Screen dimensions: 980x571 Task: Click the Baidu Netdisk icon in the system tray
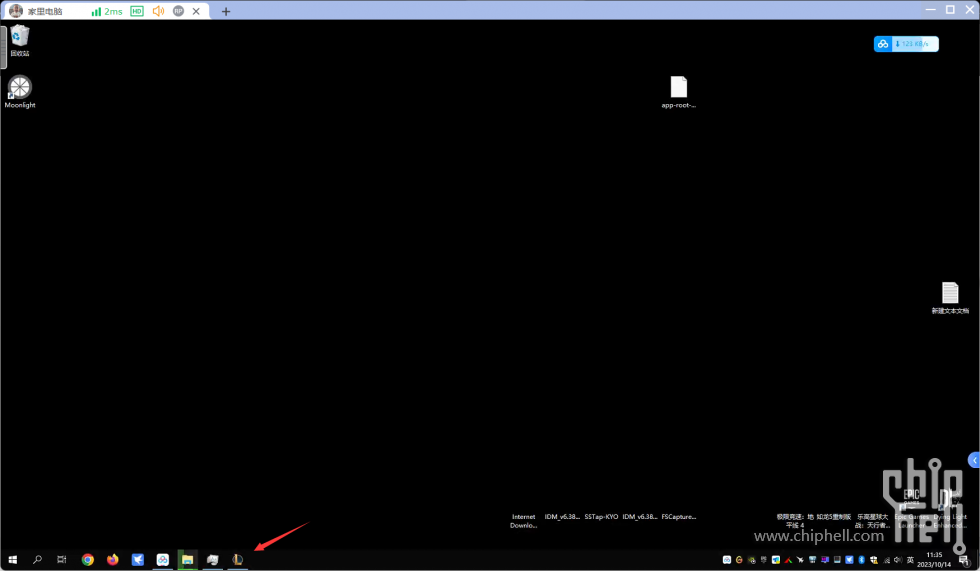[x=727, y=560]
